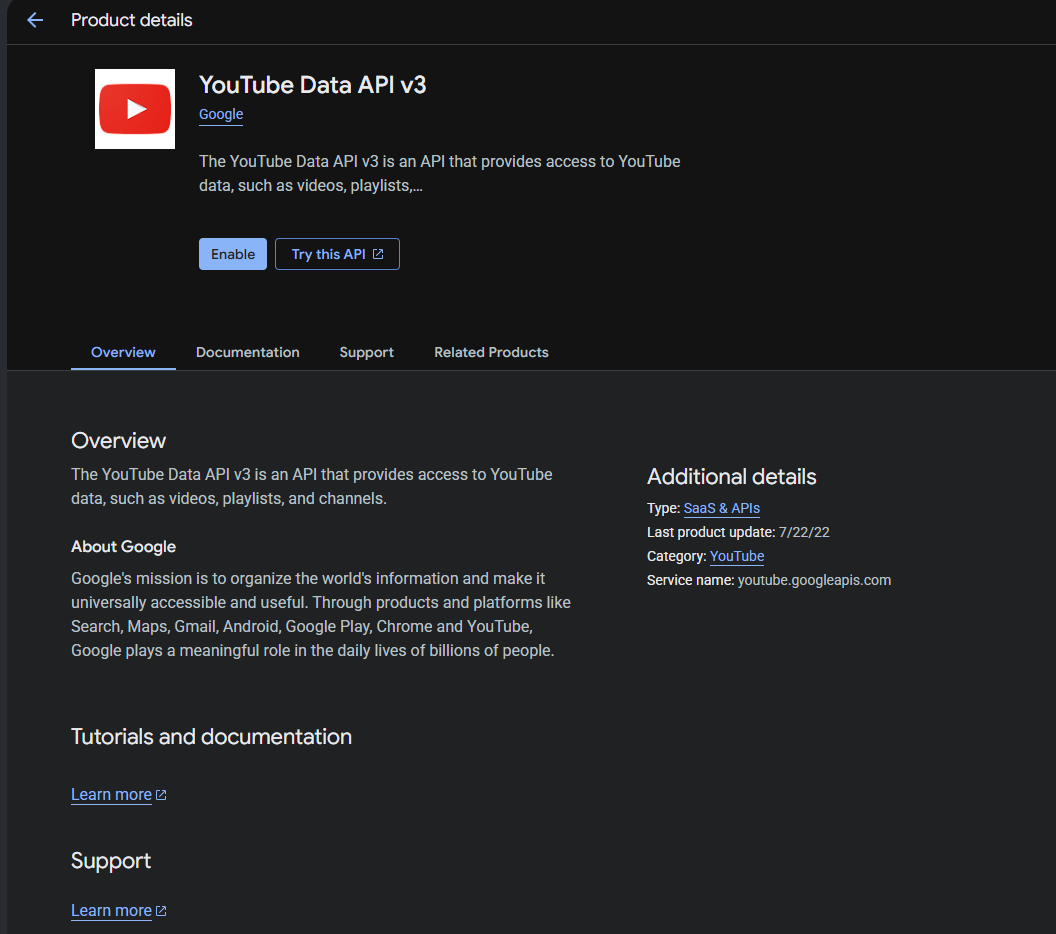The height and width of the screenshot is (934, 1056).
Task: Click external-link icon beside Tutorials Learn more
Action: click(x=161, y=795)
